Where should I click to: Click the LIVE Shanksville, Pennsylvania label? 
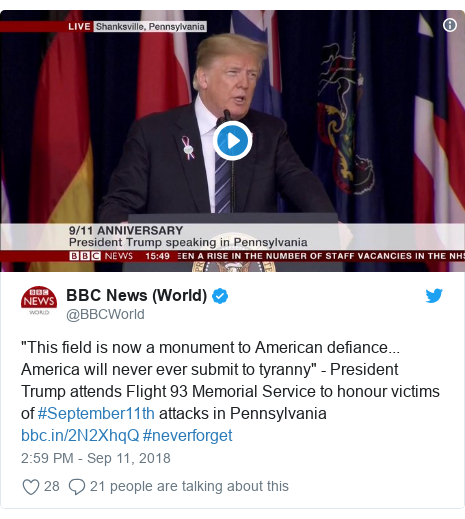point(137,27)
